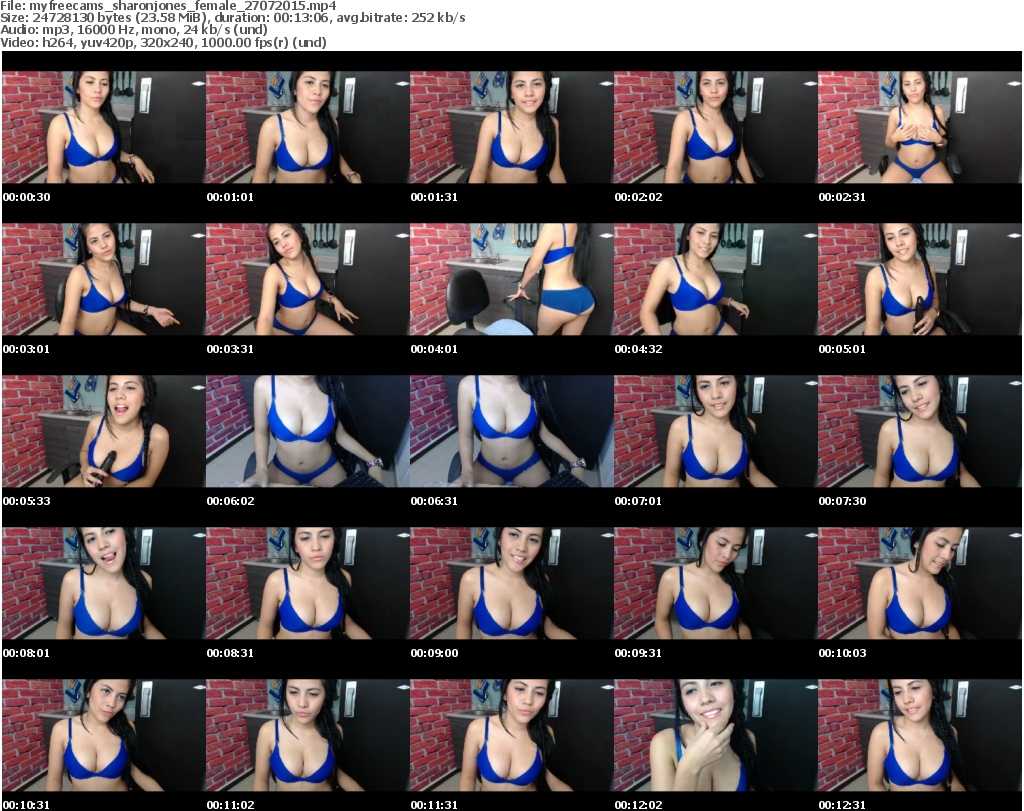
Task: Click the thumbnail at 00:09:31
Action: click(715, 583)
